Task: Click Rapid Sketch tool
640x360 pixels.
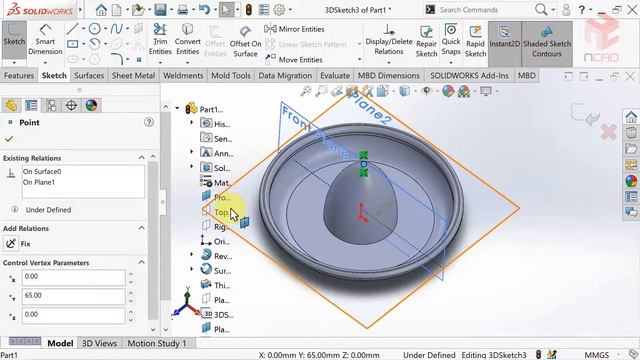Action: [x=475, y=41]
